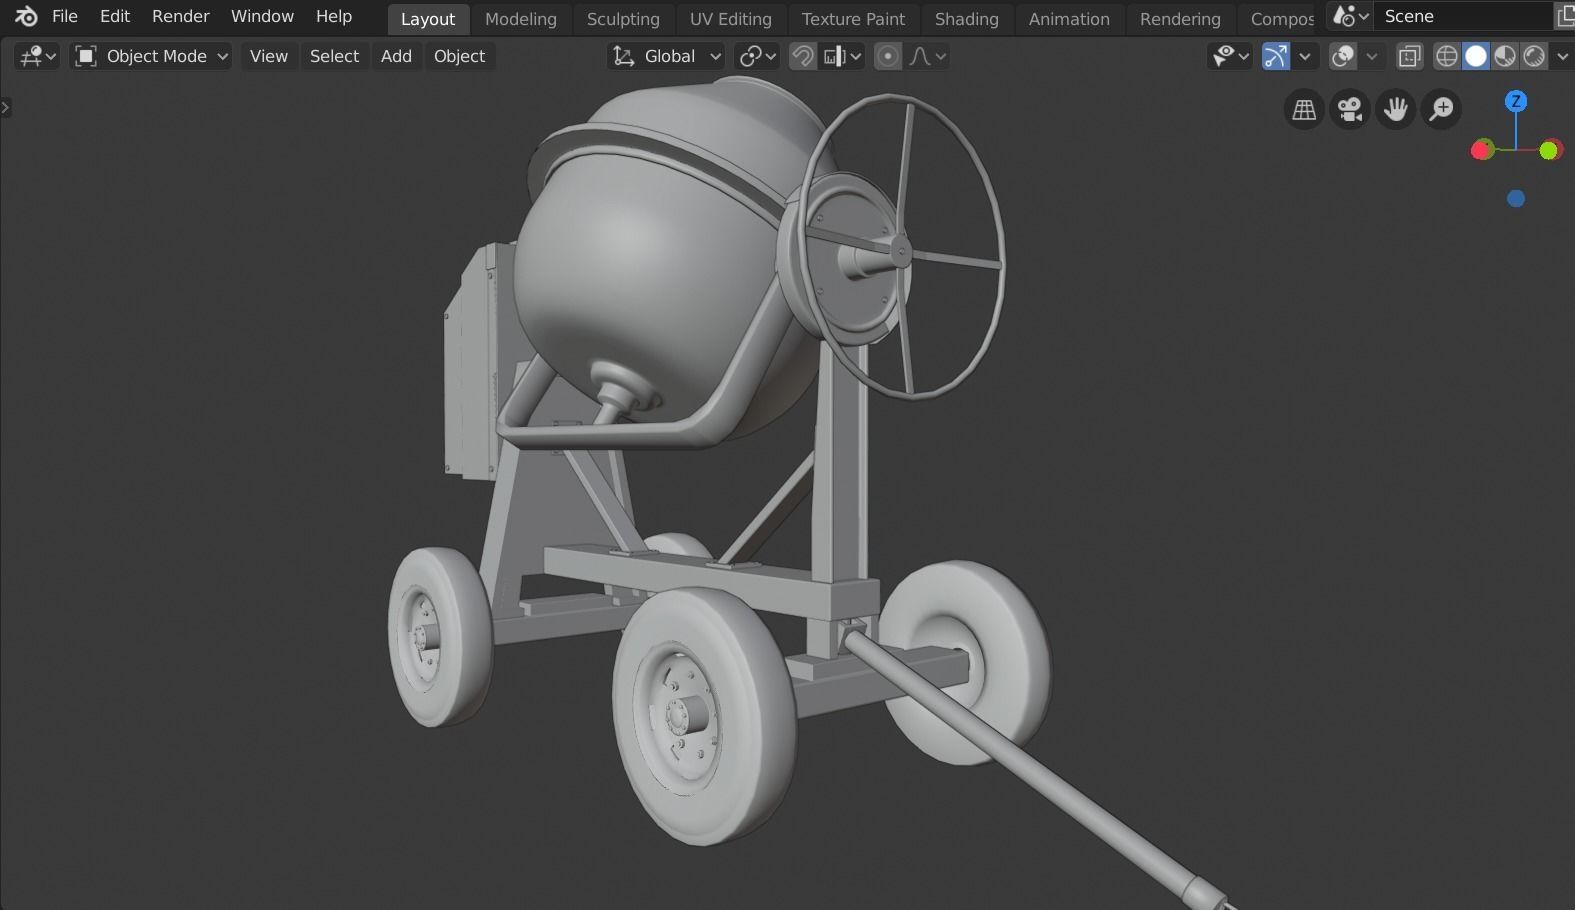Select solid viewport shading
Screen dimensions: 1575x910
pos(1476,56)
